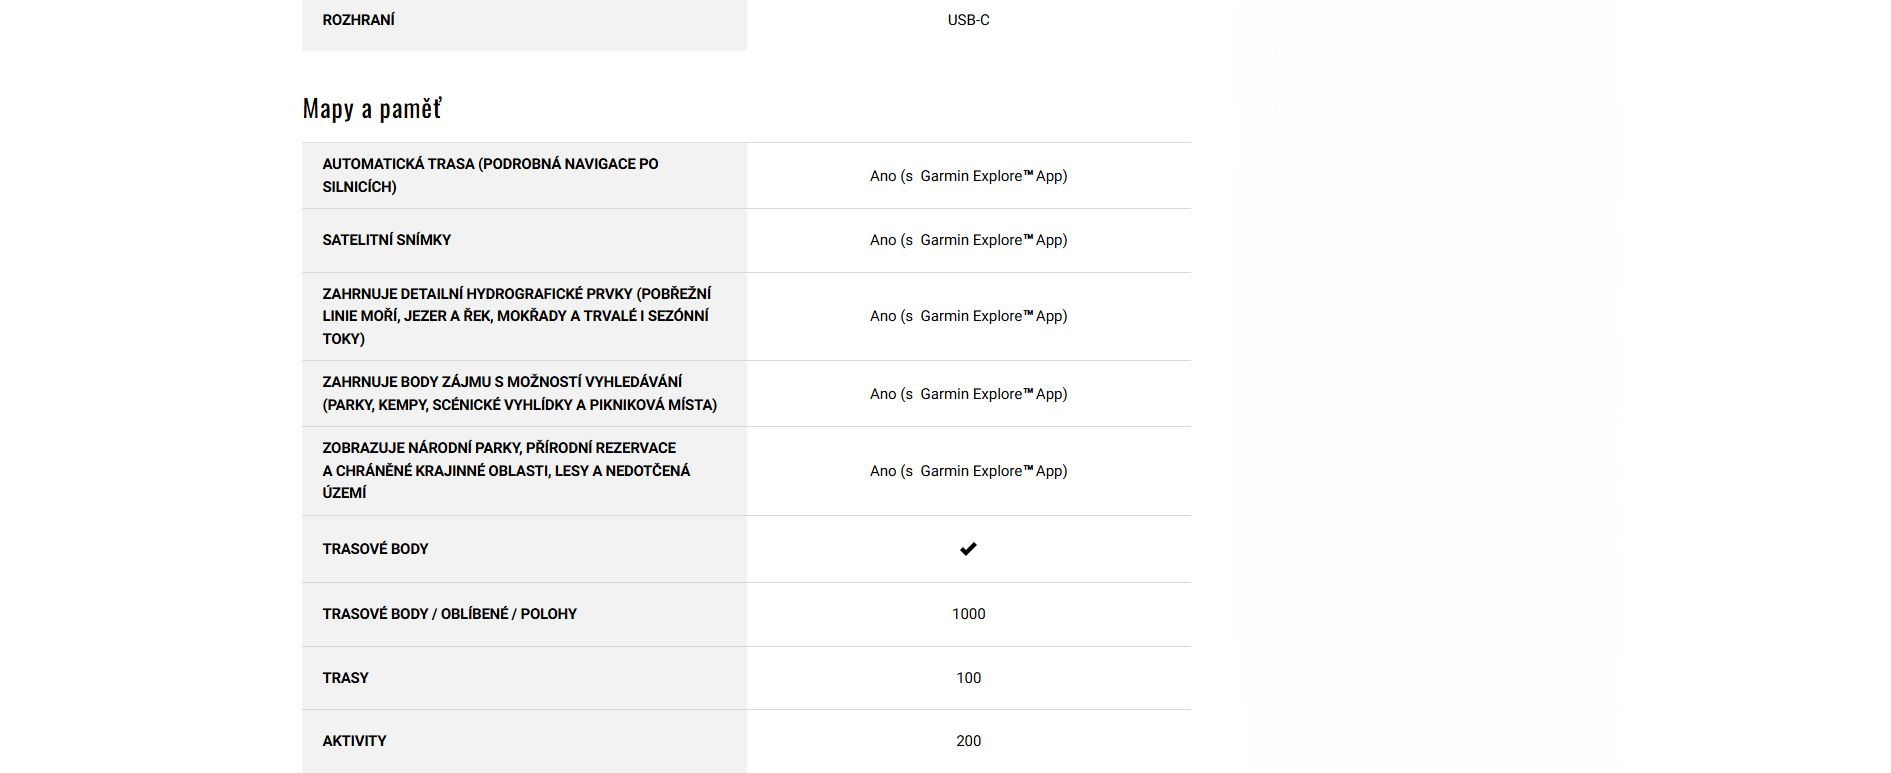
Task: Click the value 1000 for waypoints
Action: coord(968,614)
